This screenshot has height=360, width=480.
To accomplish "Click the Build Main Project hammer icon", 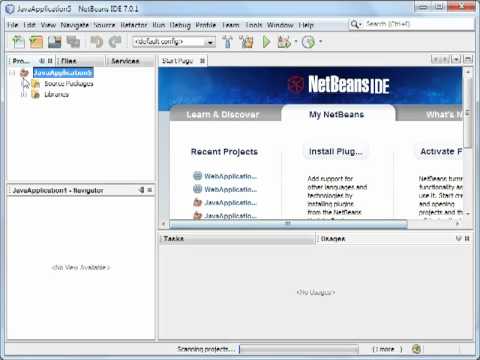I will [x=228, y=42].
